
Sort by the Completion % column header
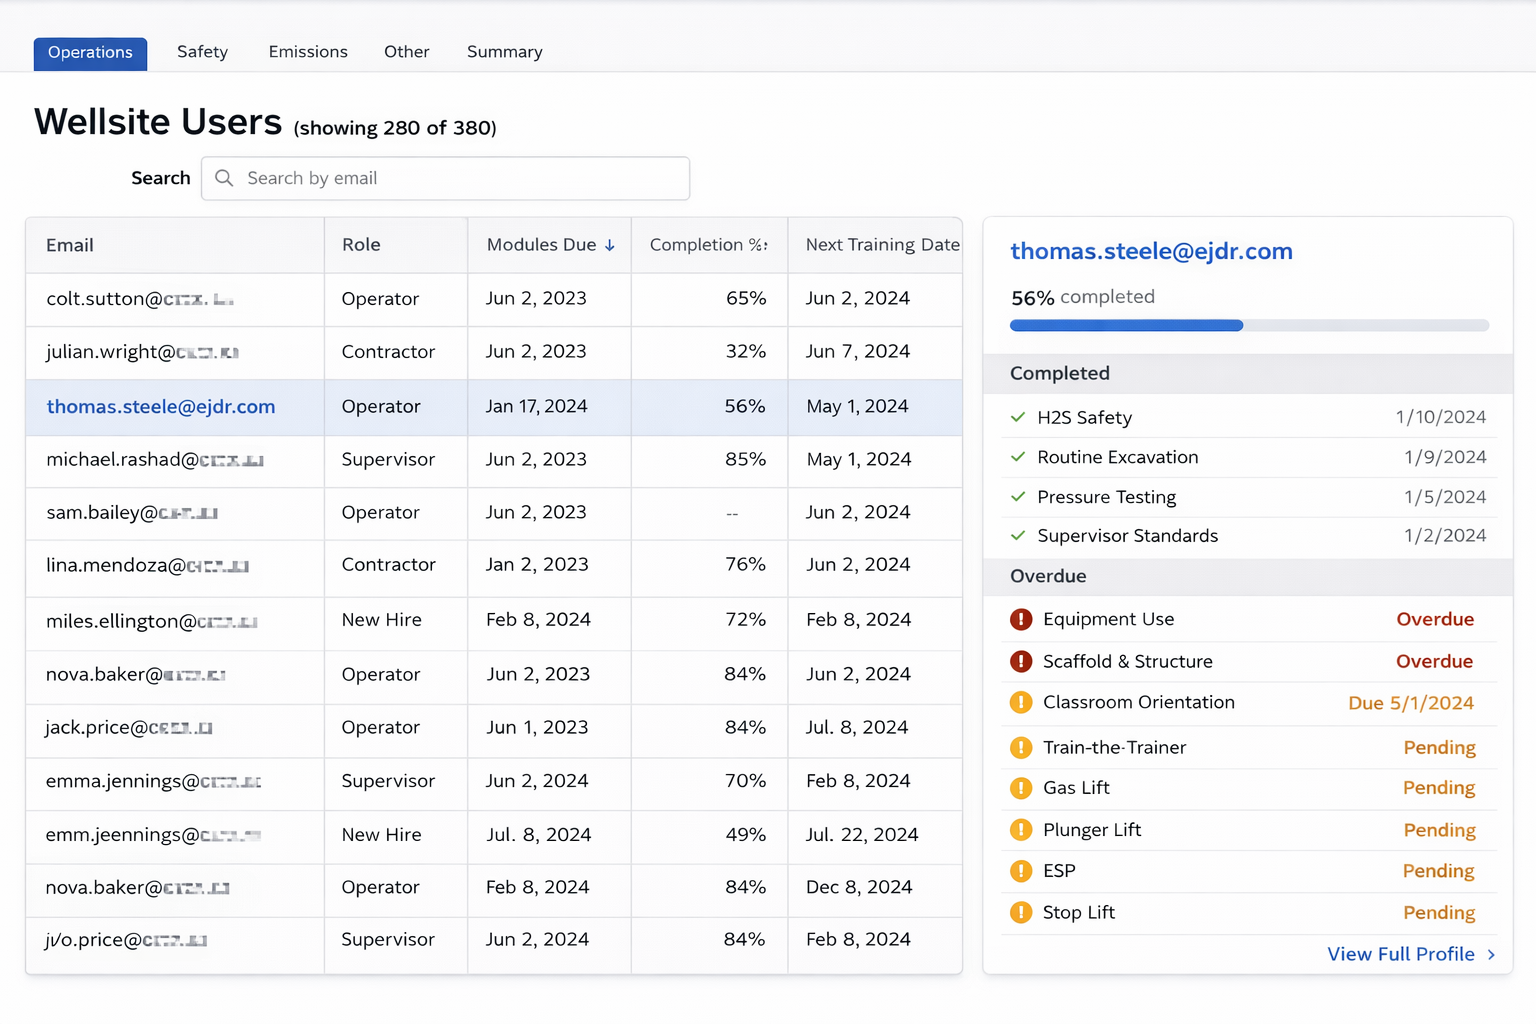708,245
